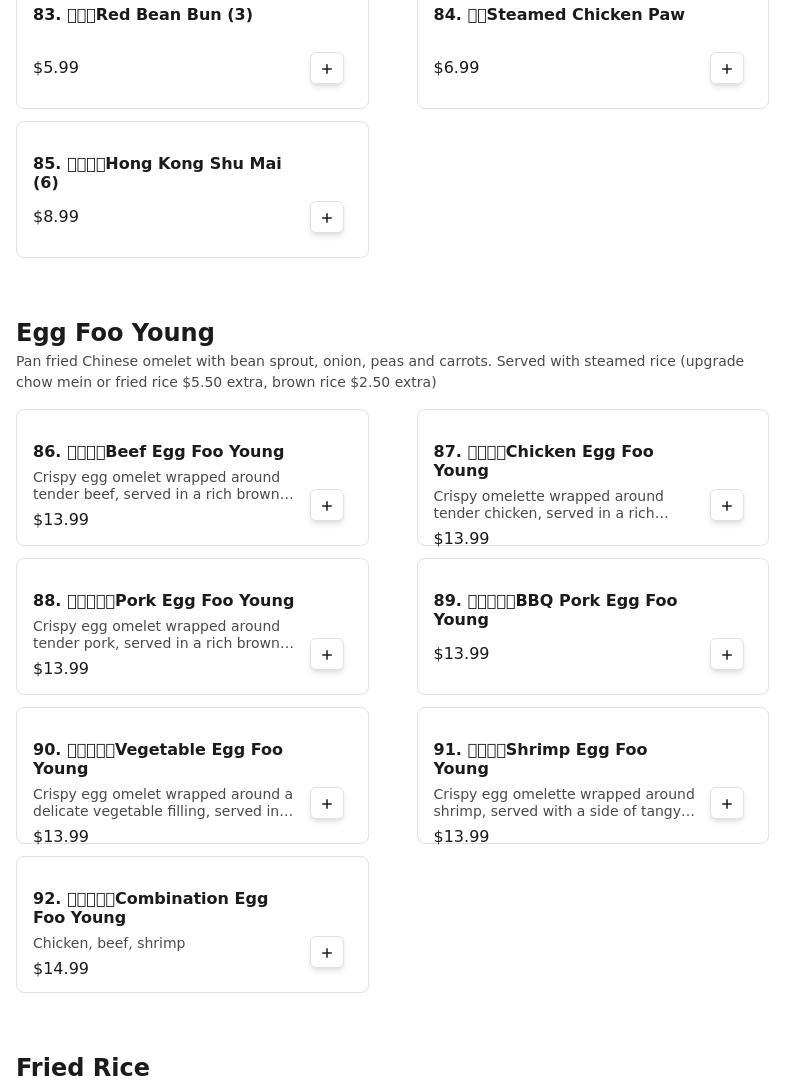Add Red Bean Bun to cart

click(327, 68)
